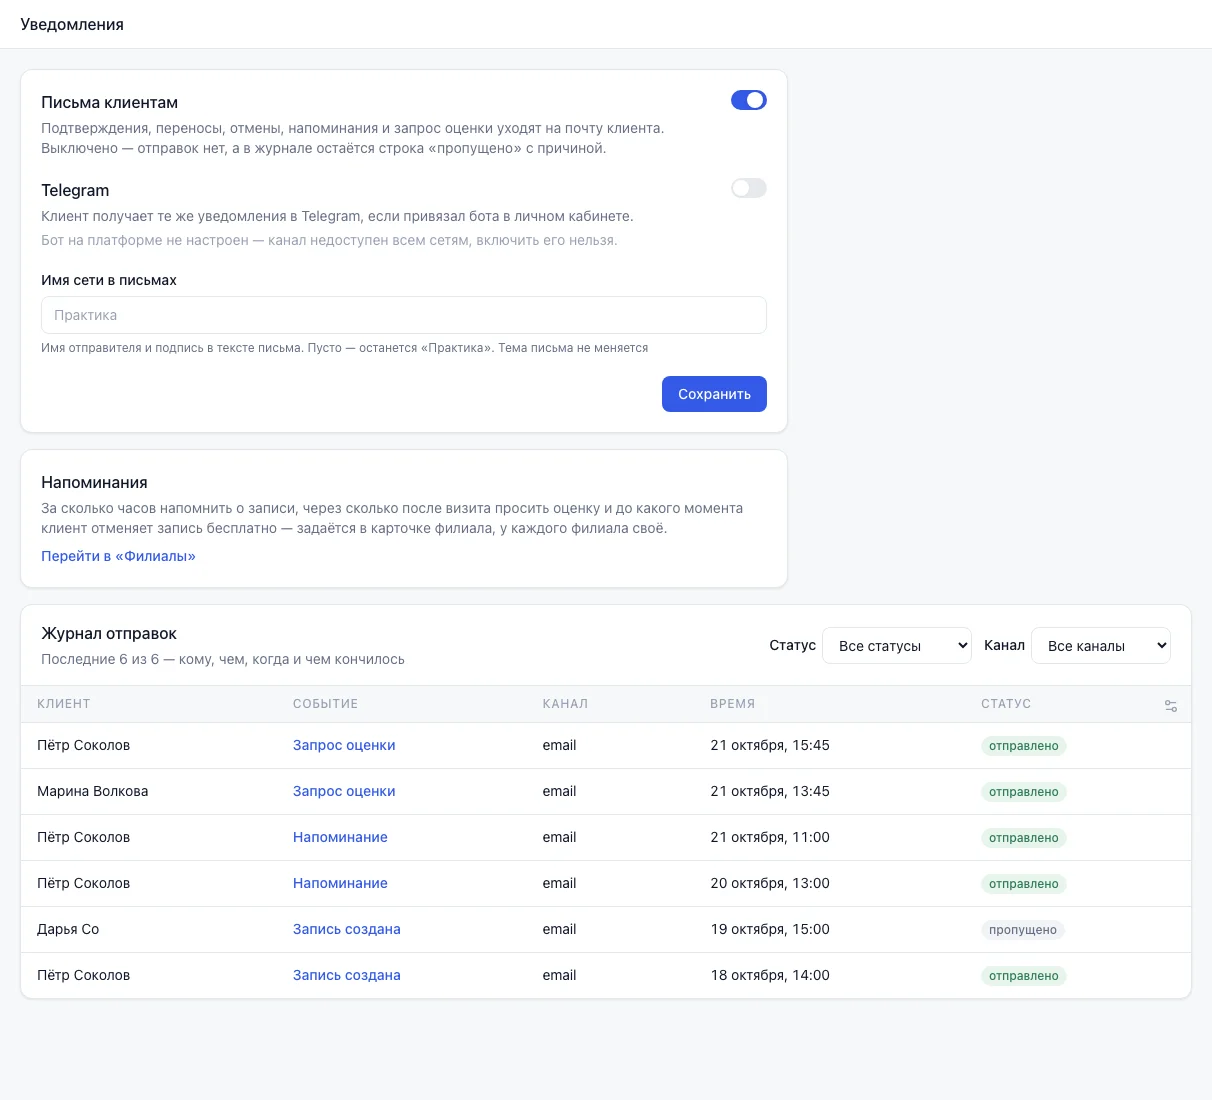The height and width of the screenshot is (1100, 1212).
Task: Open «Запись создана» in the 18 октября, 14:00 row
Action: (347, 975)
